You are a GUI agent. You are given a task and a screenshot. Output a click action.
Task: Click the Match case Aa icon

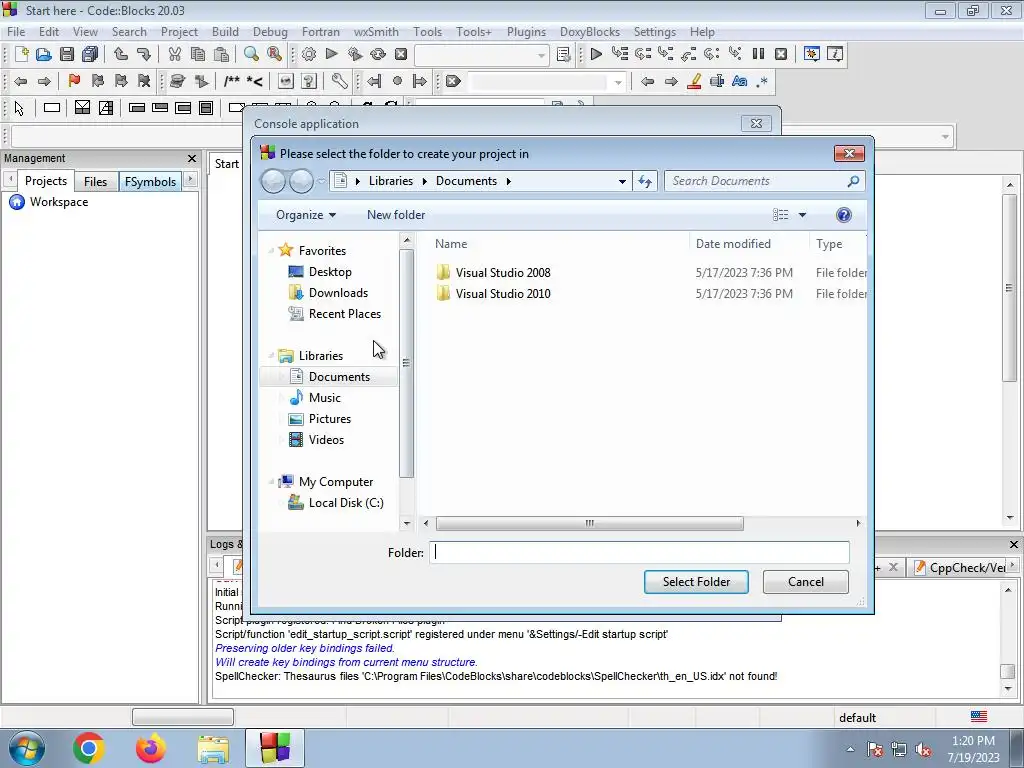pos(739,82)
